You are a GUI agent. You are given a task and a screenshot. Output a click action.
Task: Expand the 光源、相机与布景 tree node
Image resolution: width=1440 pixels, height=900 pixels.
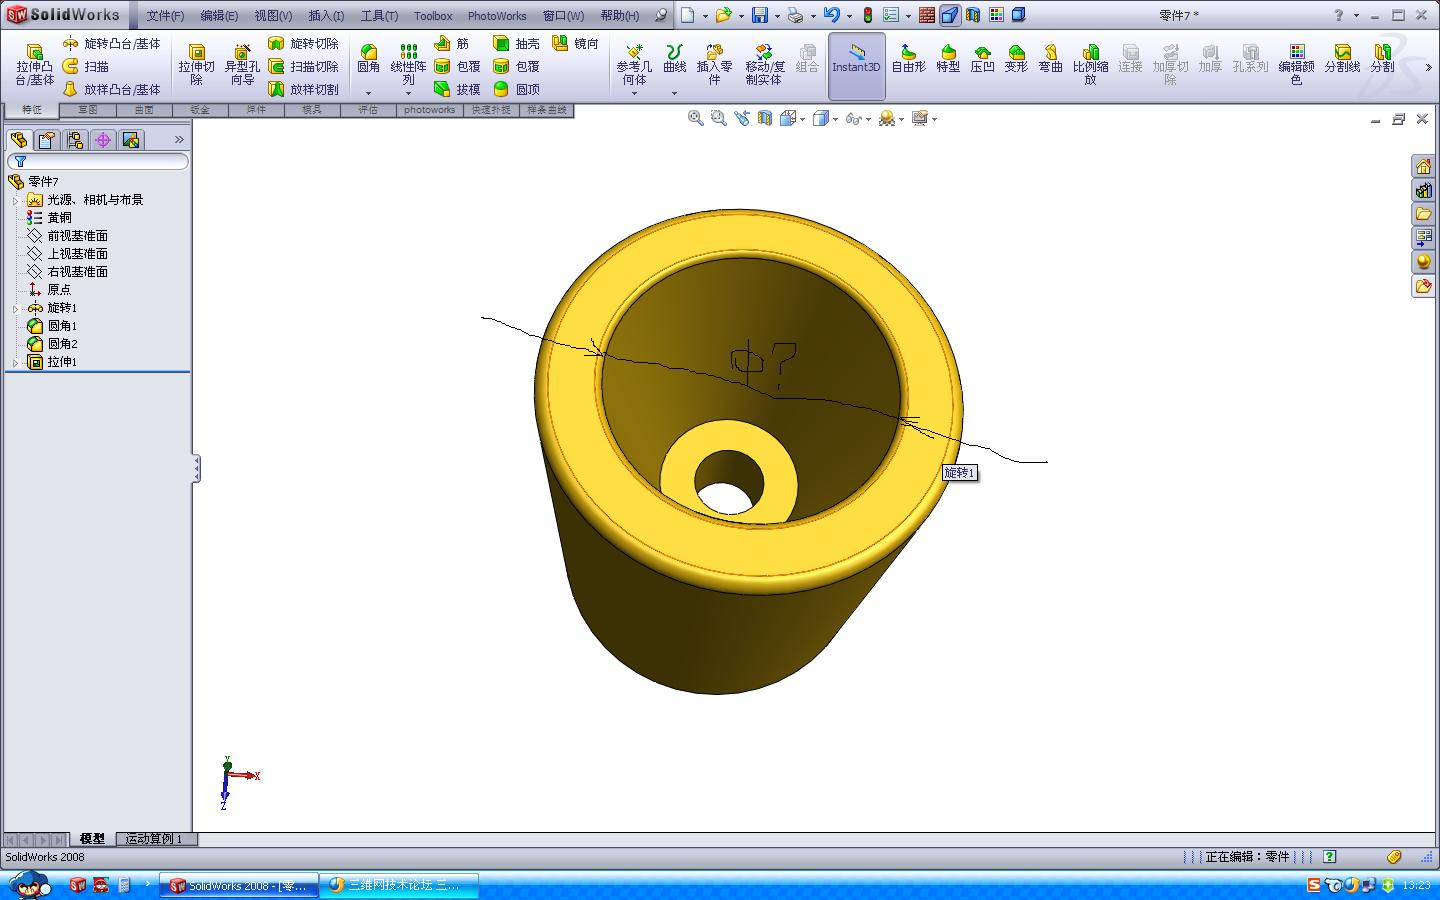coord(15,201)
